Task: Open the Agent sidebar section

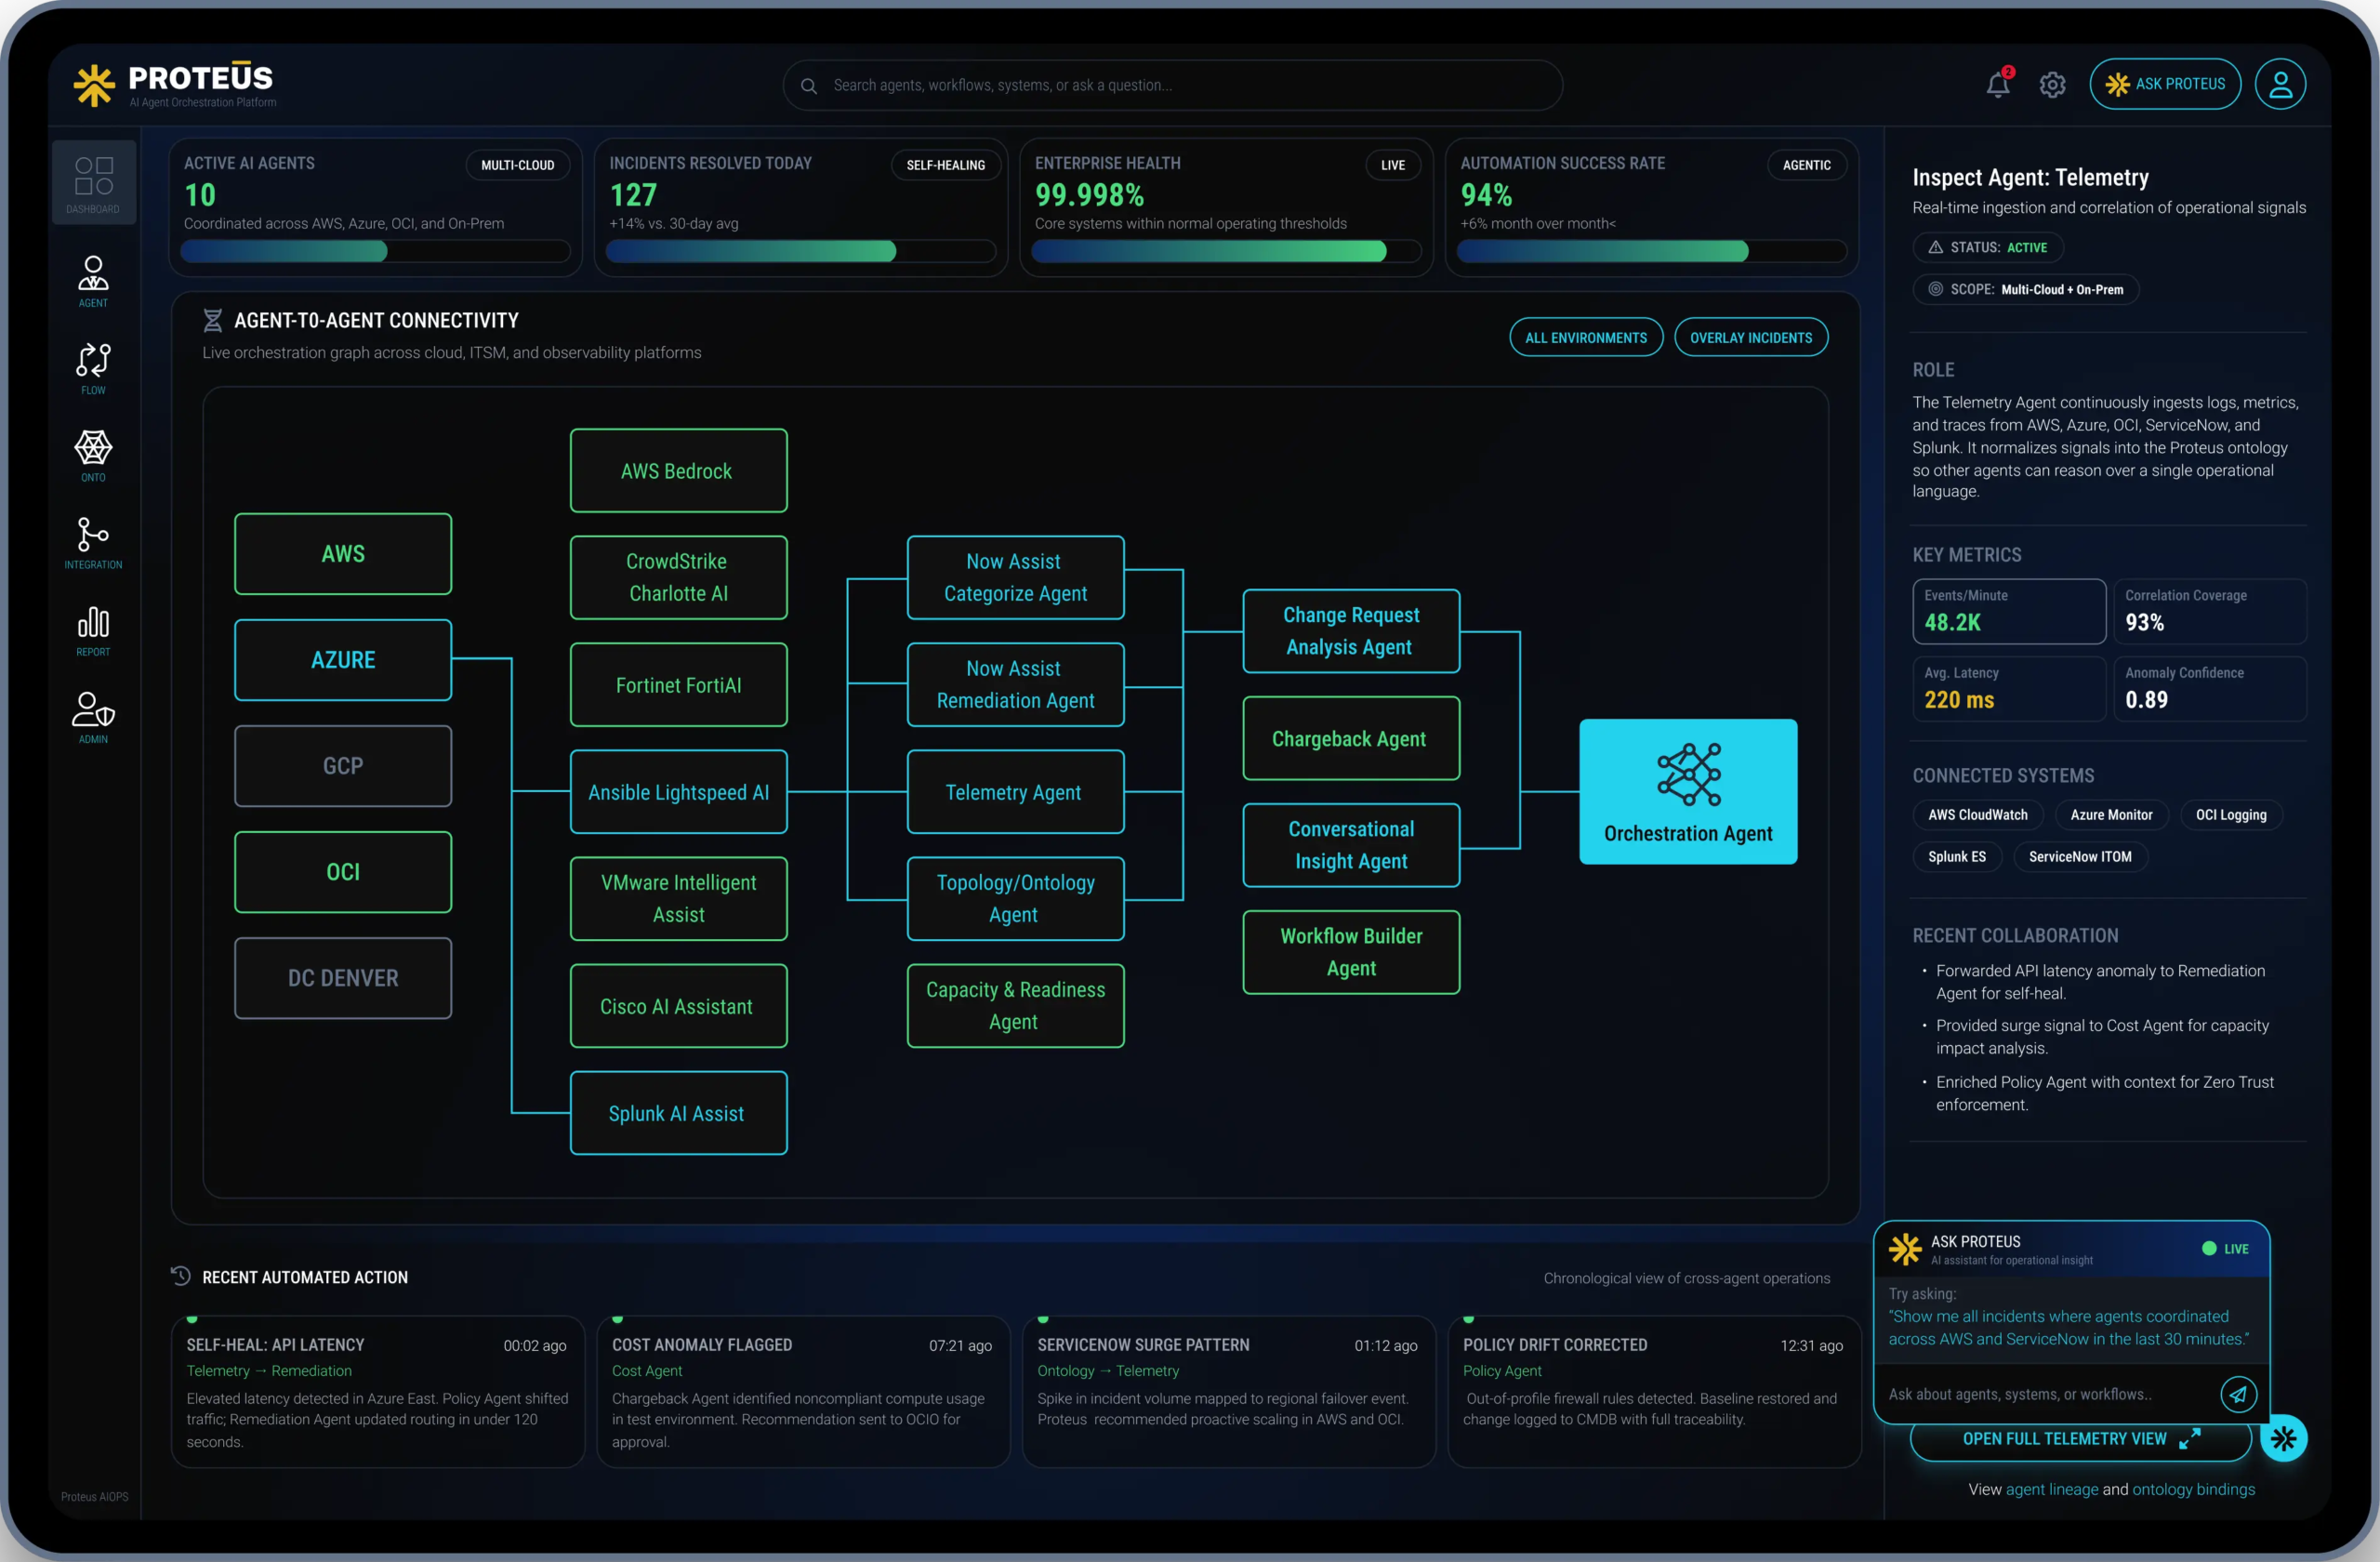Action: (93, 280)
